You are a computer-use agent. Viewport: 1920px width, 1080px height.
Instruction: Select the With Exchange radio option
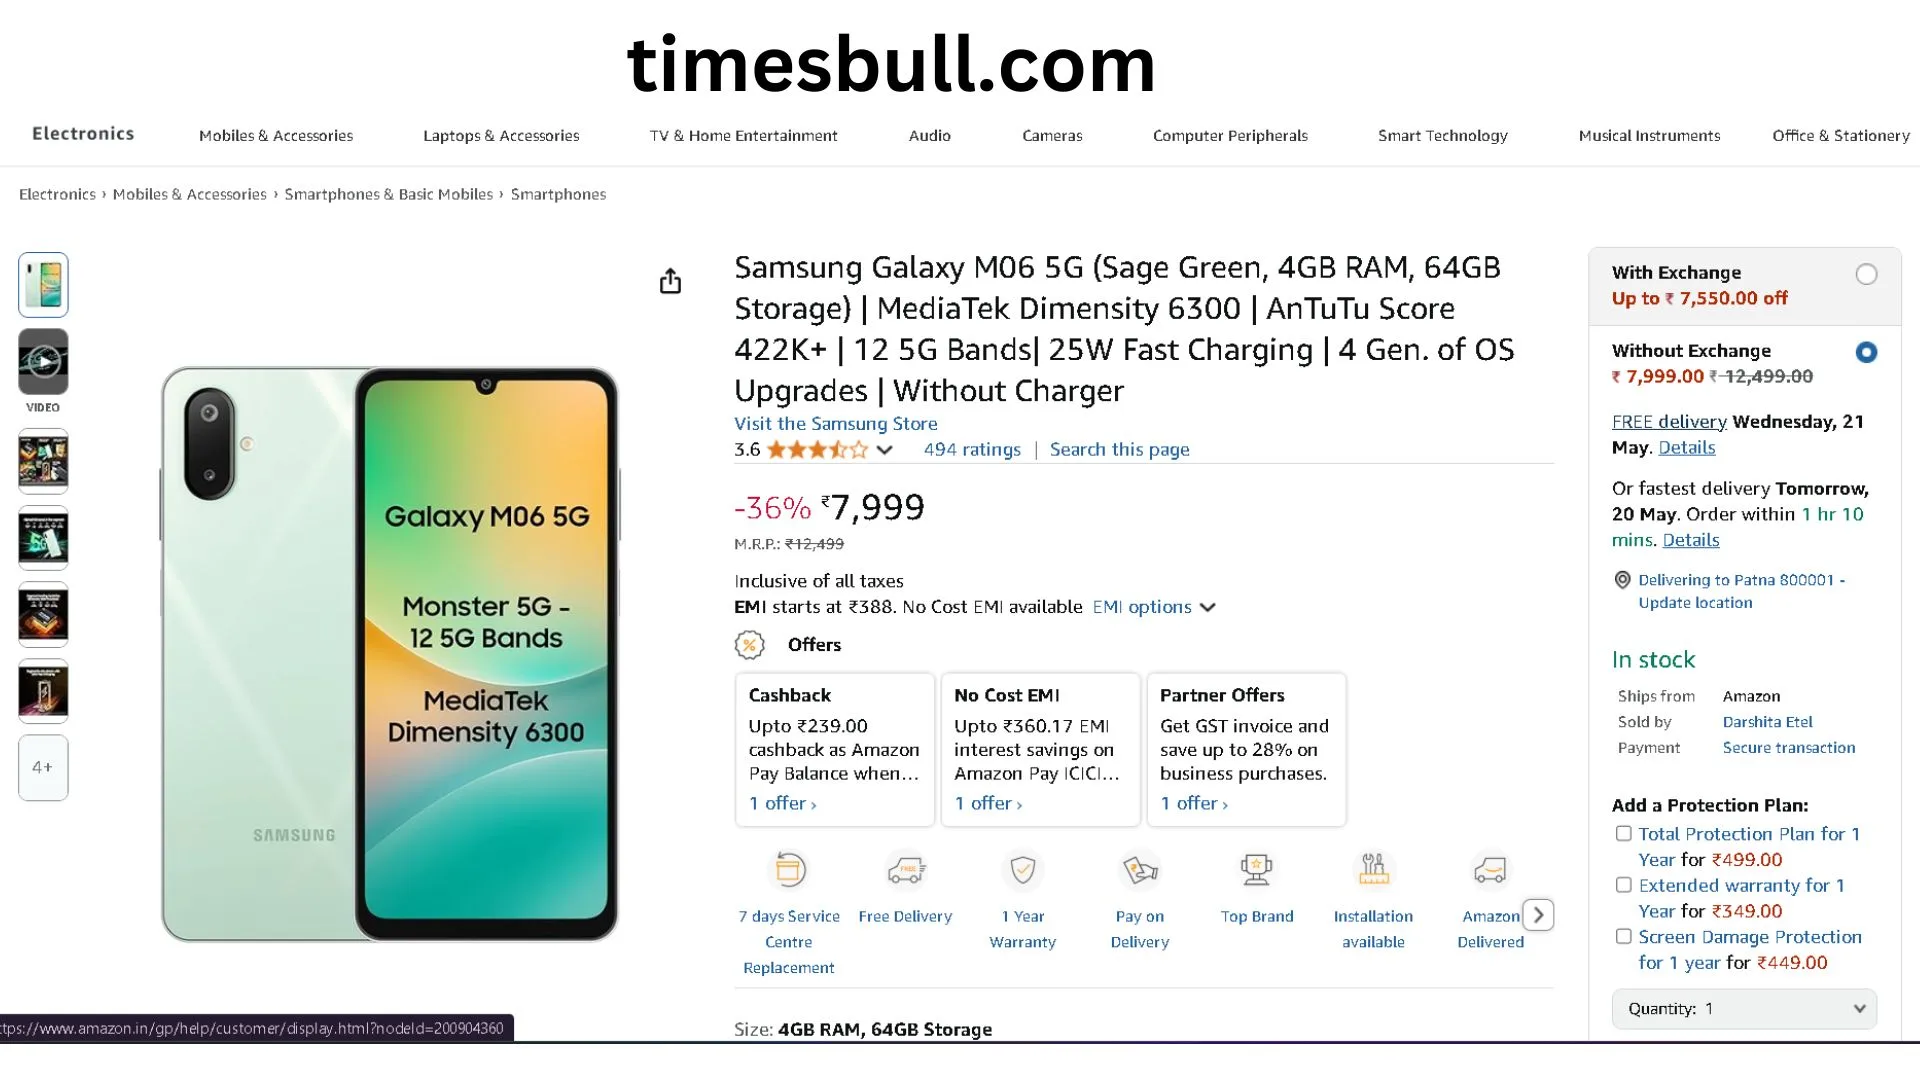click(1866, 274)
